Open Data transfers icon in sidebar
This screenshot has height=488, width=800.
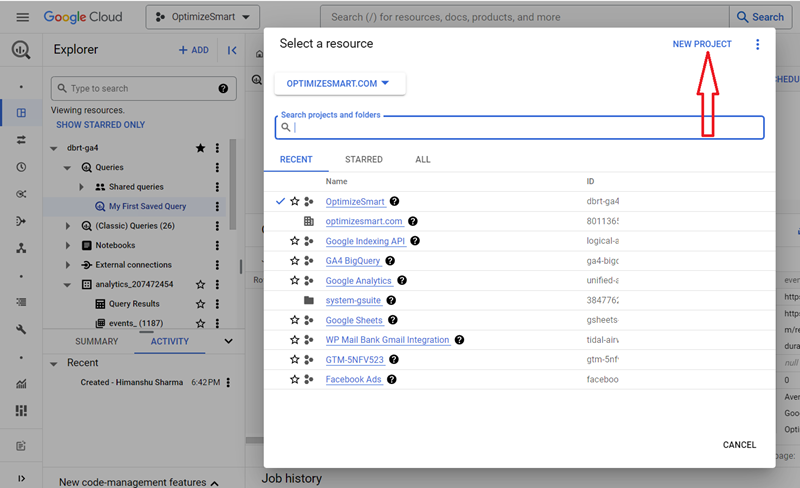(x=21, y=140)
